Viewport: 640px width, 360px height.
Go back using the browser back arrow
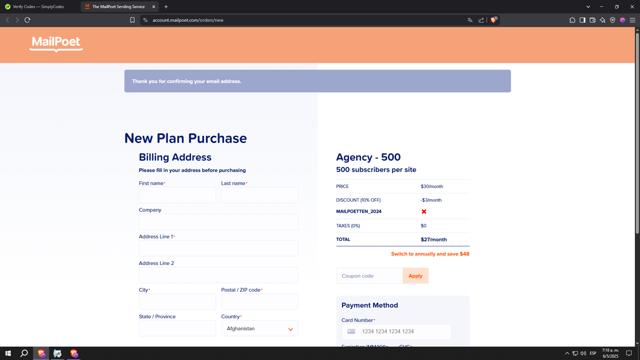7,20
